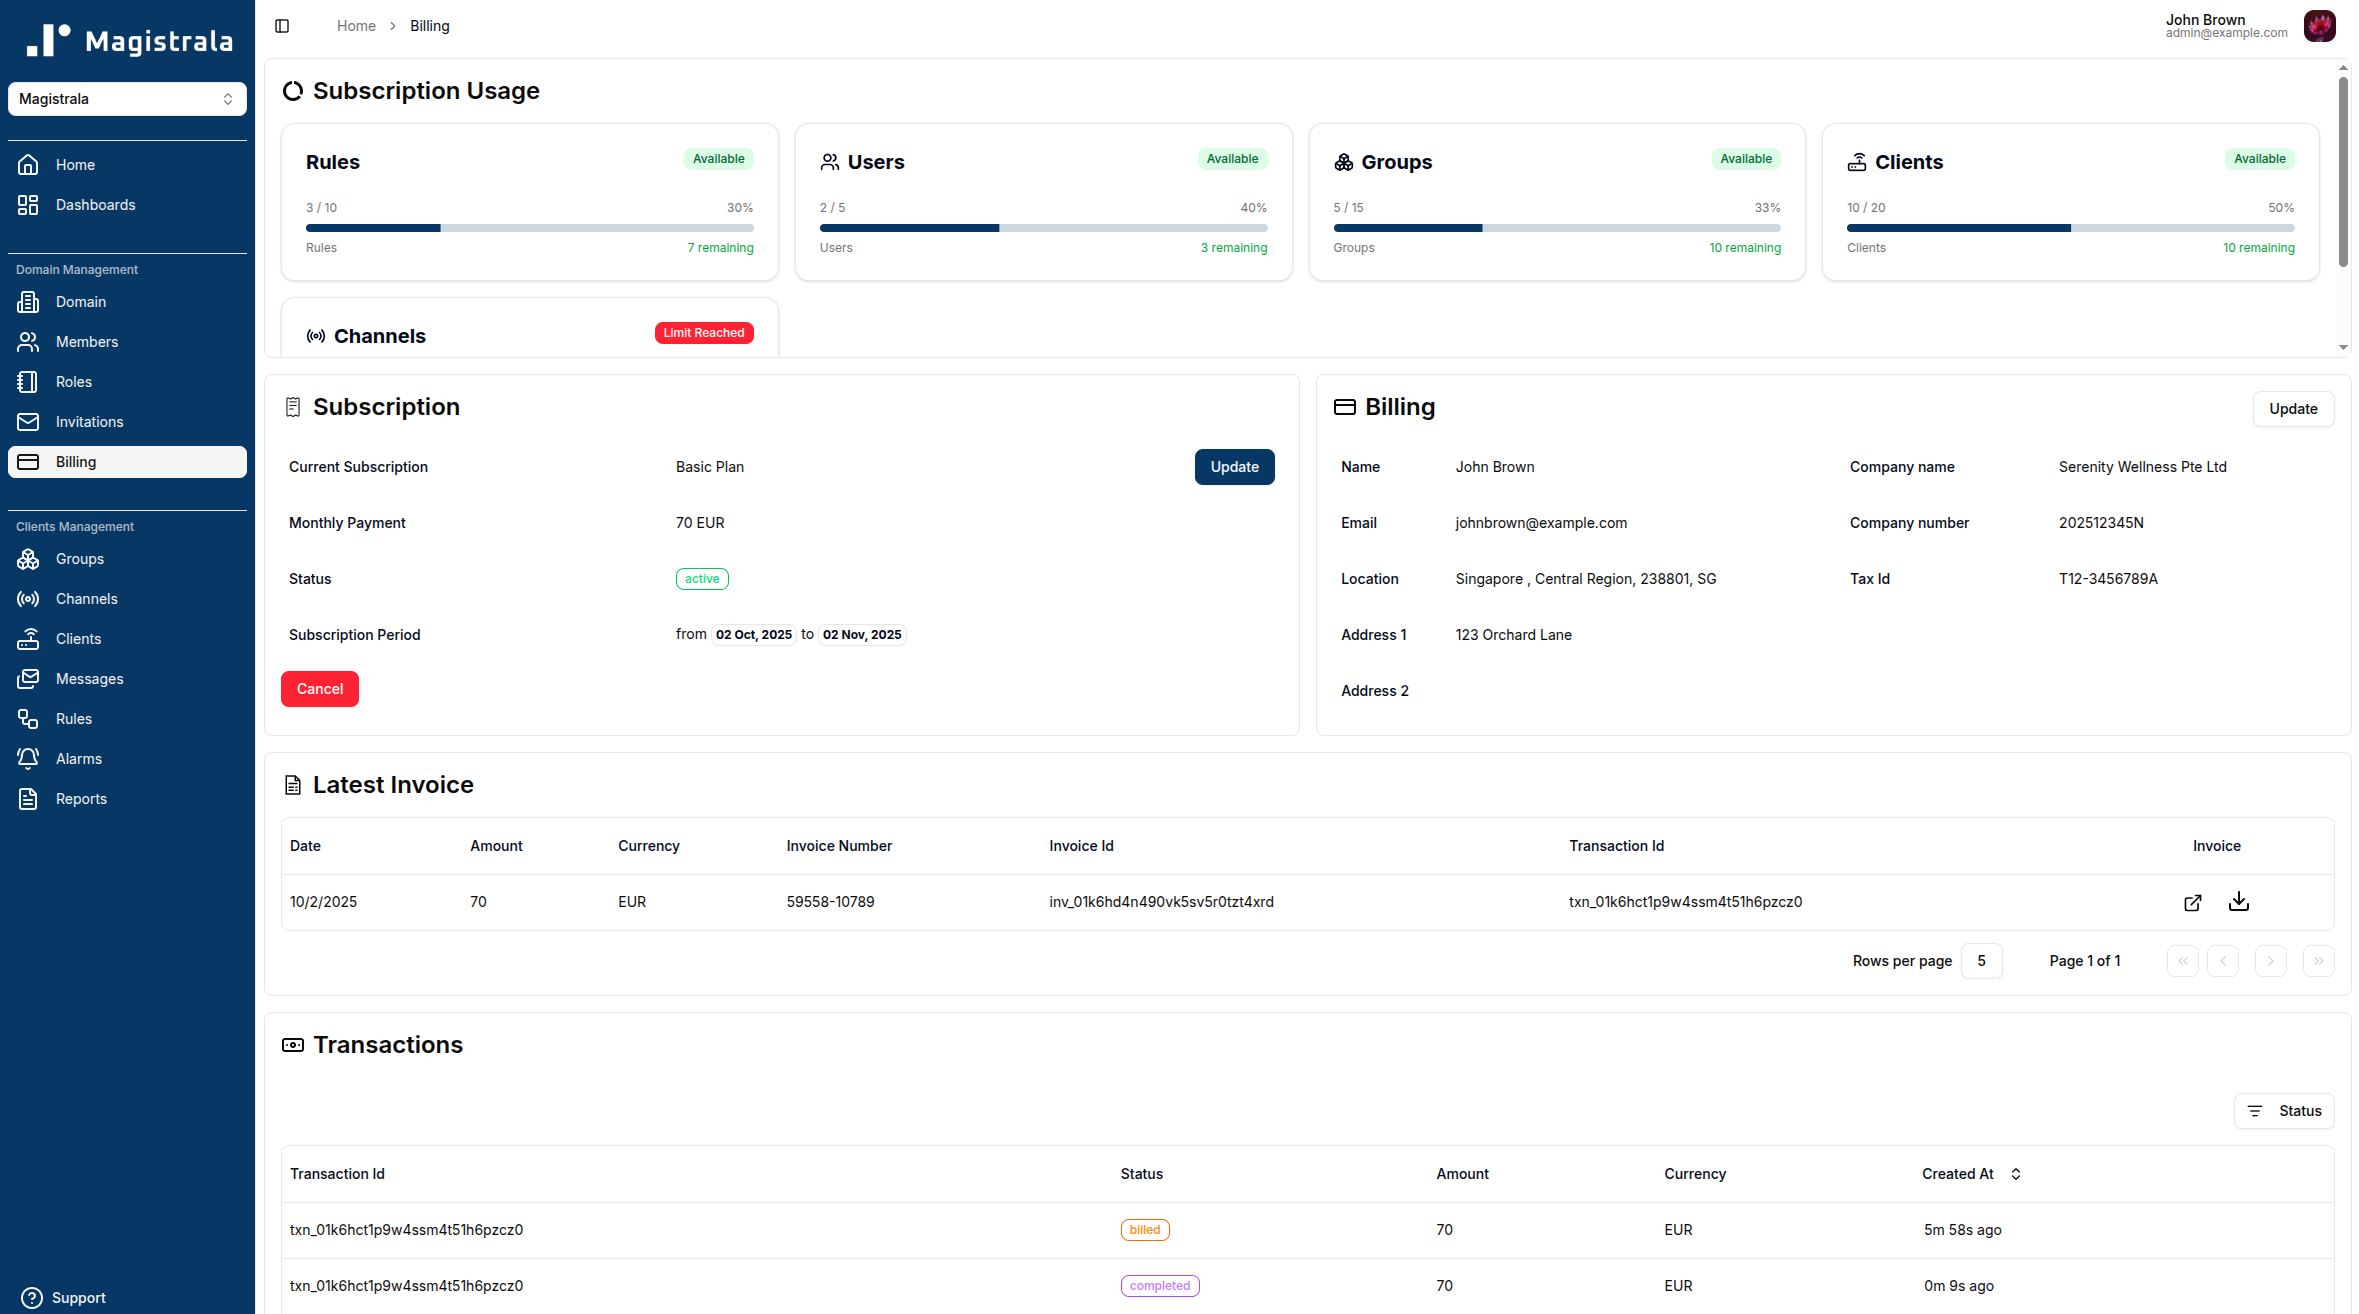Screen dimensions: 2359x1314
Task: Change the subscription start date 02 Oct, 2025
Action: click(753, 634)
